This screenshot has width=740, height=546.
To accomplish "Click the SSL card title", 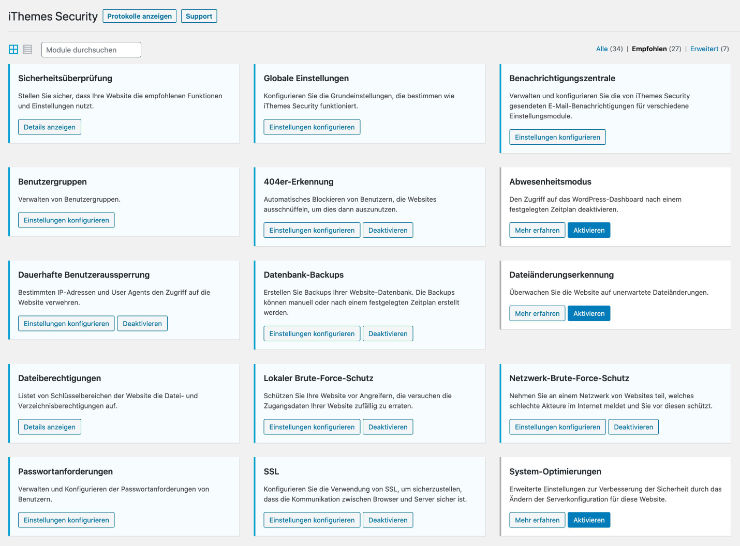I will (271, 471).
